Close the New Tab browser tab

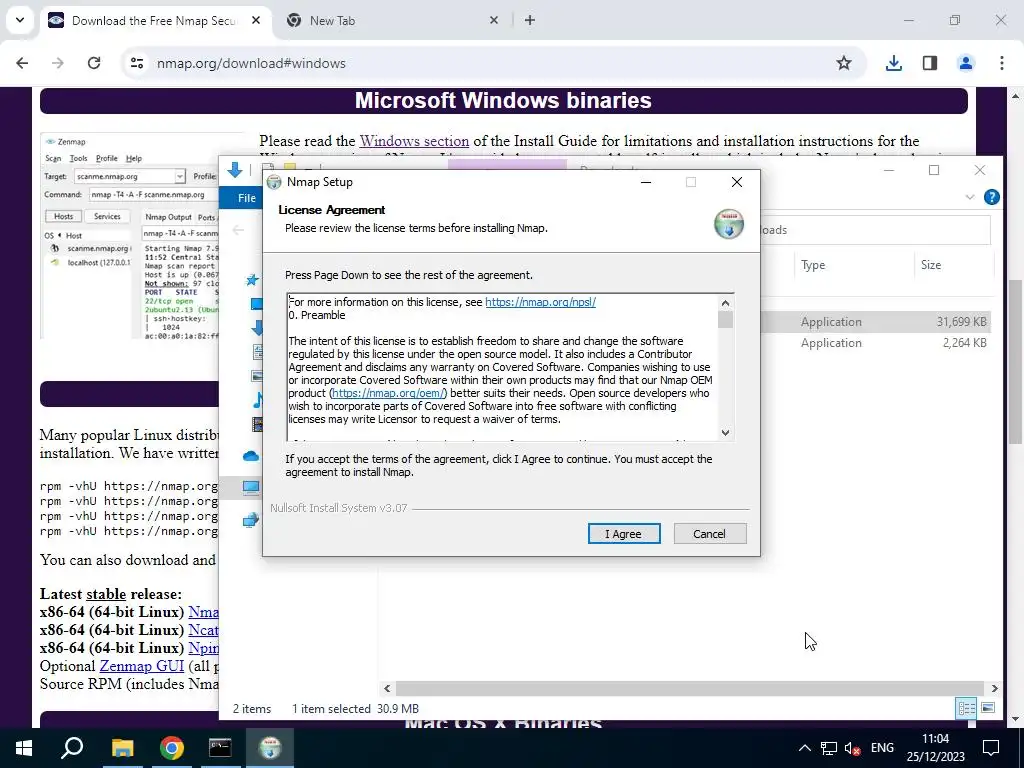(494, 20)
